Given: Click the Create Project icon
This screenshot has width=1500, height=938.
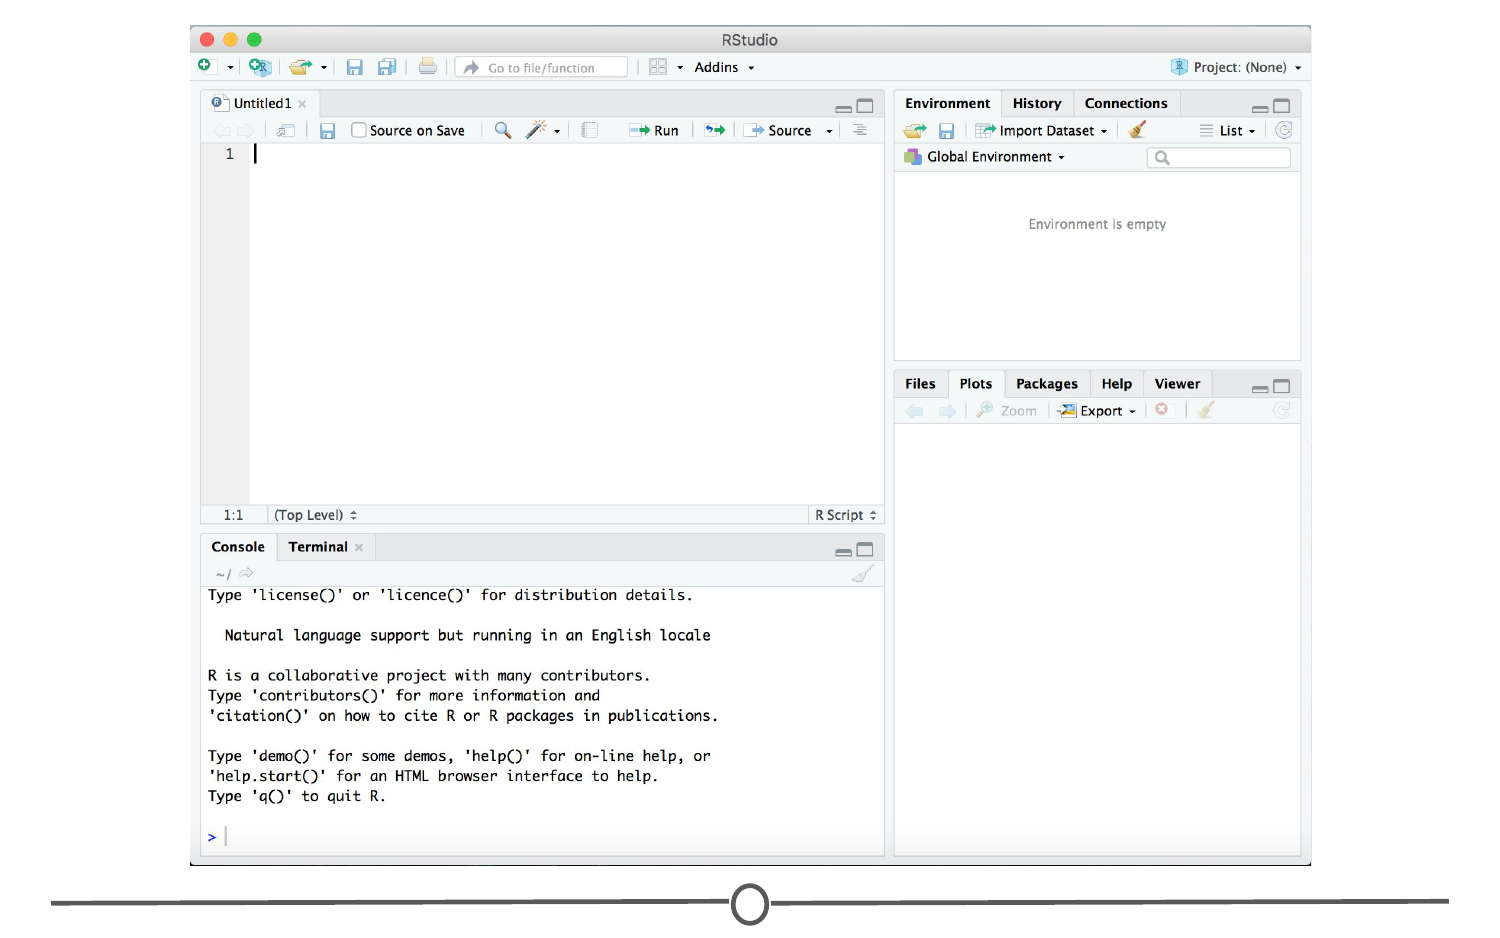Looking at the screenshot, I should (259, 67).
